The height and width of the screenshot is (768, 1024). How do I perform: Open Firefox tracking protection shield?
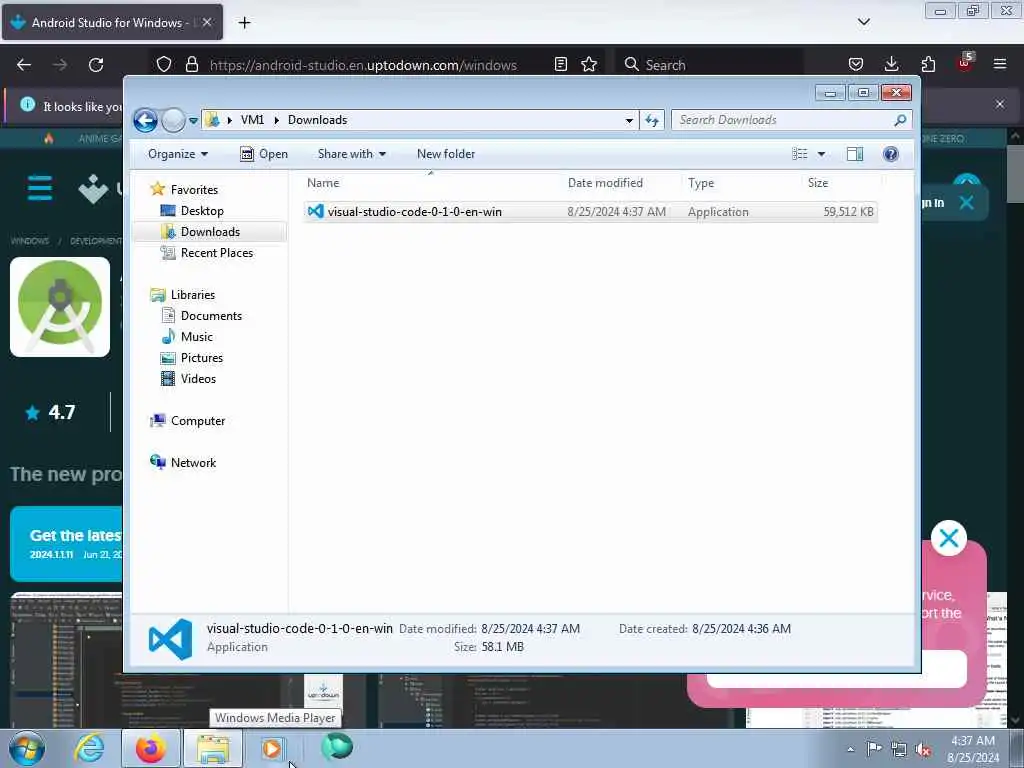point(164,64)
